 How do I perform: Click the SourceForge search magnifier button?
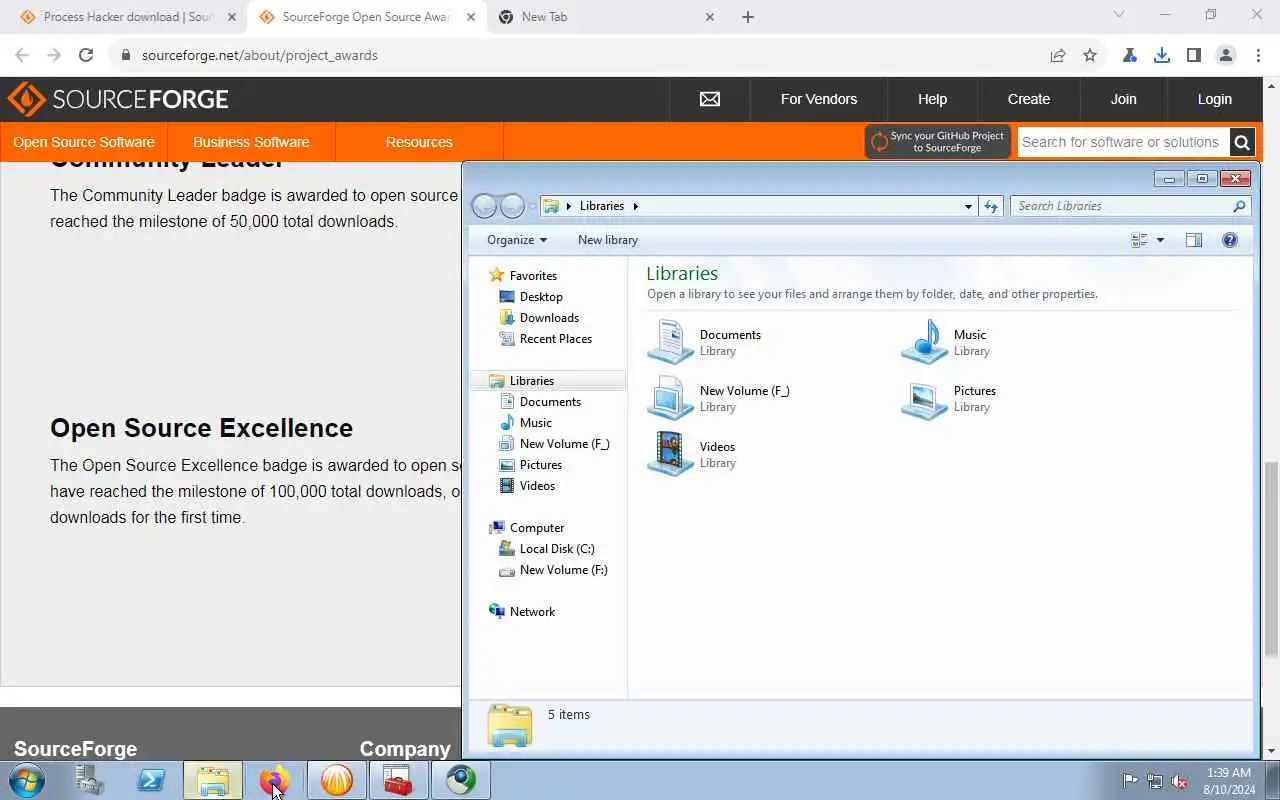[1242, 142]
